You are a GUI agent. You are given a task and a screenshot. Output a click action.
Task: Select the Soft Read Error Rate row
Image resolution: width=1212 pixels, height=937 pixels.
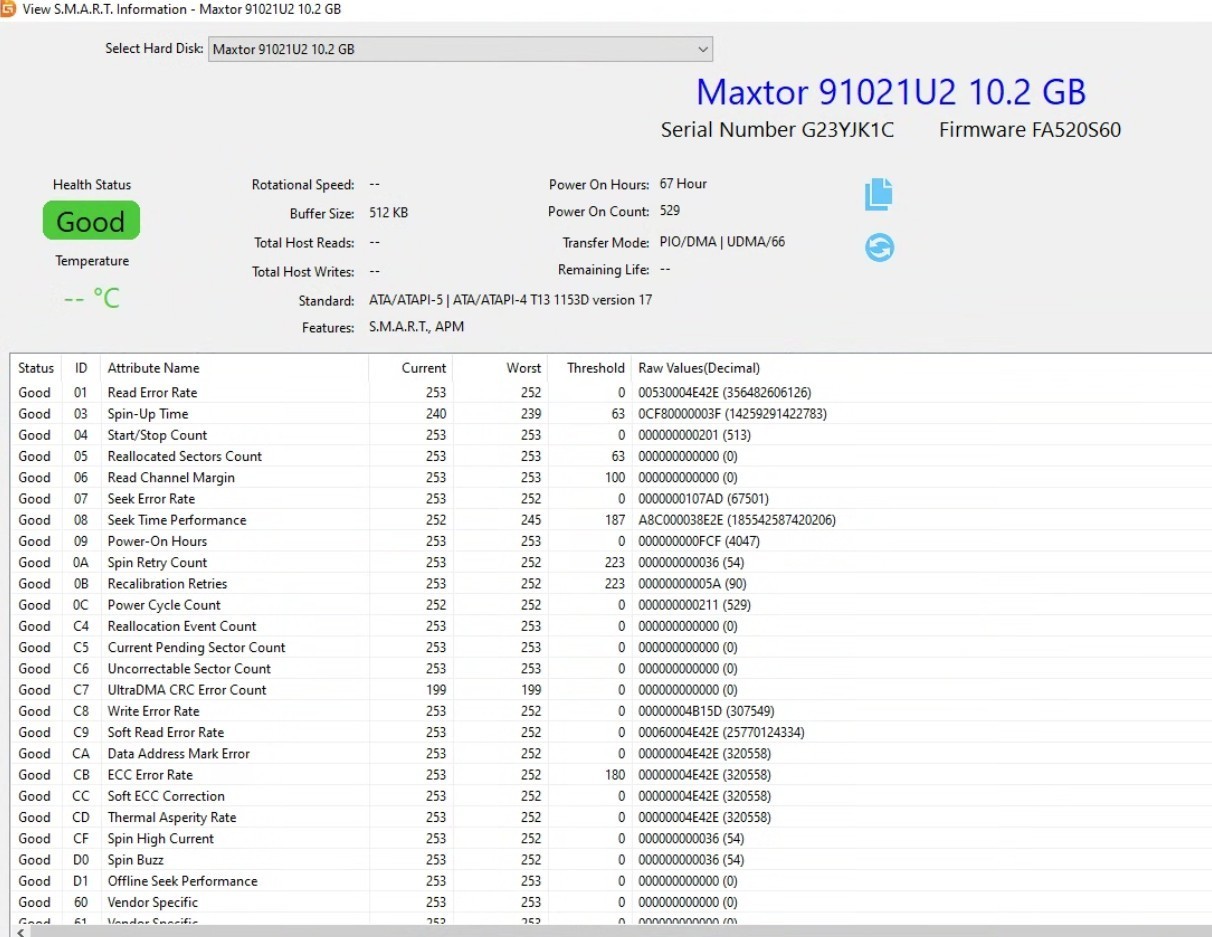tap(612, 732)
